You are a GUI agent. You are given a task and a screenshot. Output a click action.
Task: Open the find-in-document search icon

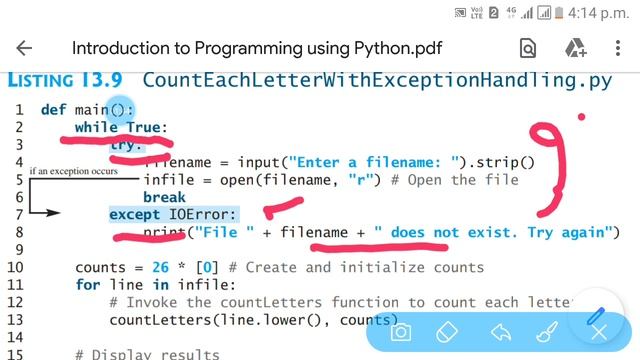coord(527,49)
